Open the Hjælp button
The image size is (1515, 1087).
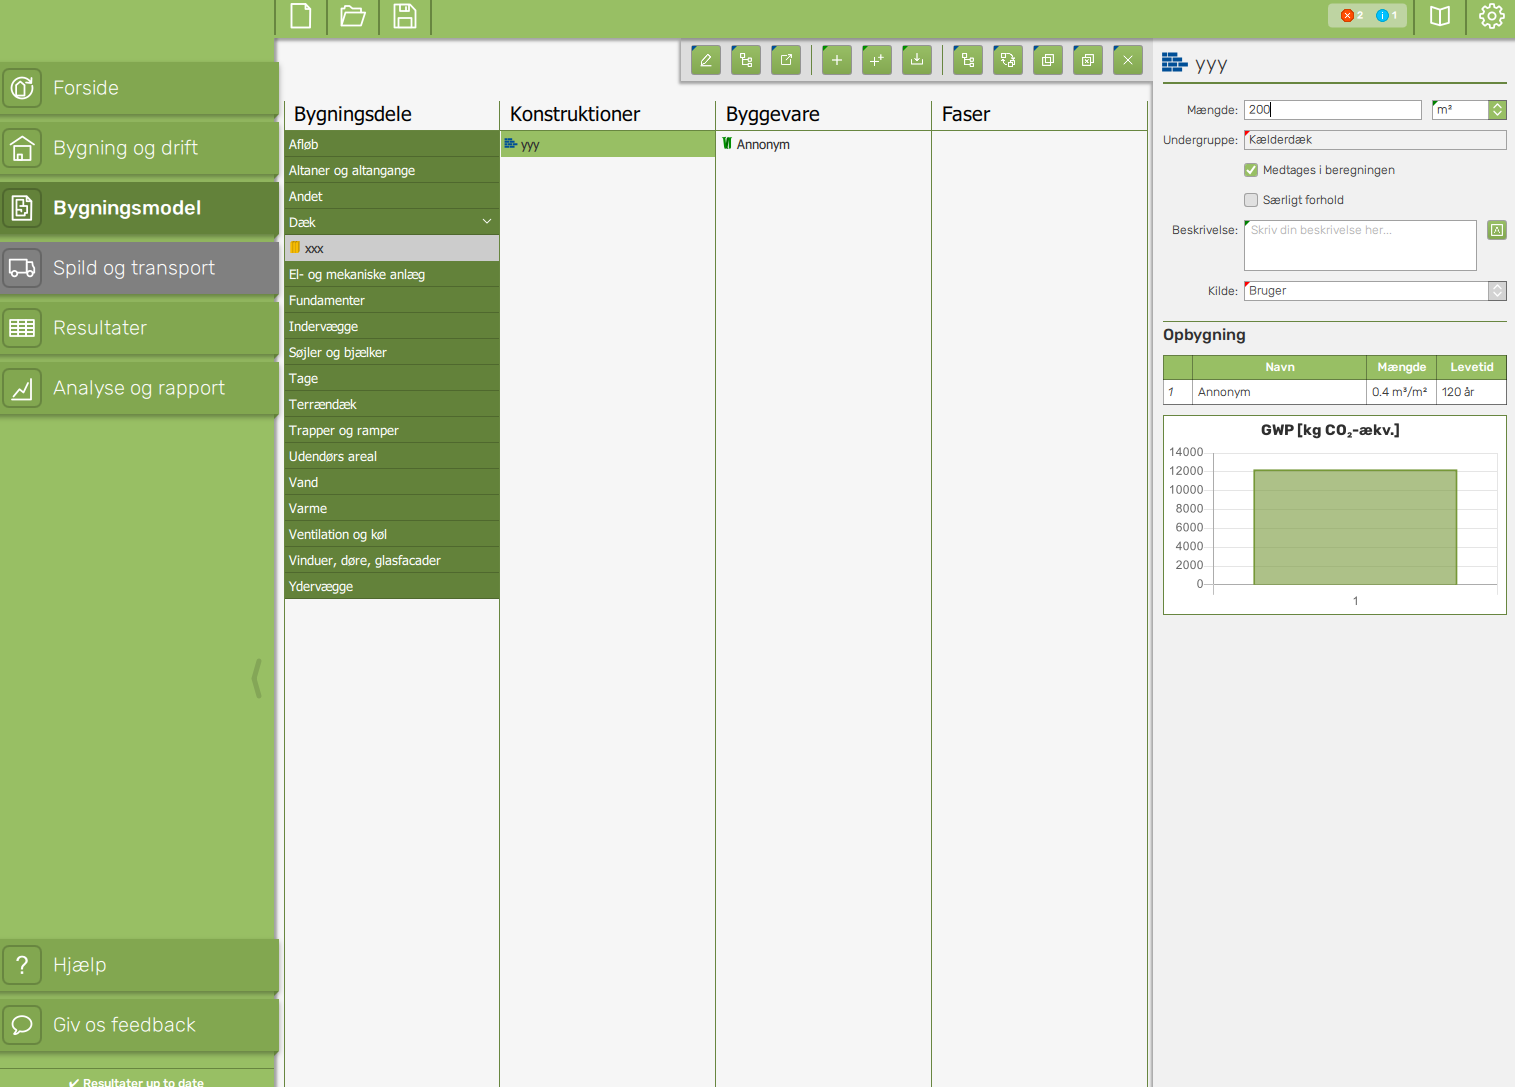coord(139,965)
